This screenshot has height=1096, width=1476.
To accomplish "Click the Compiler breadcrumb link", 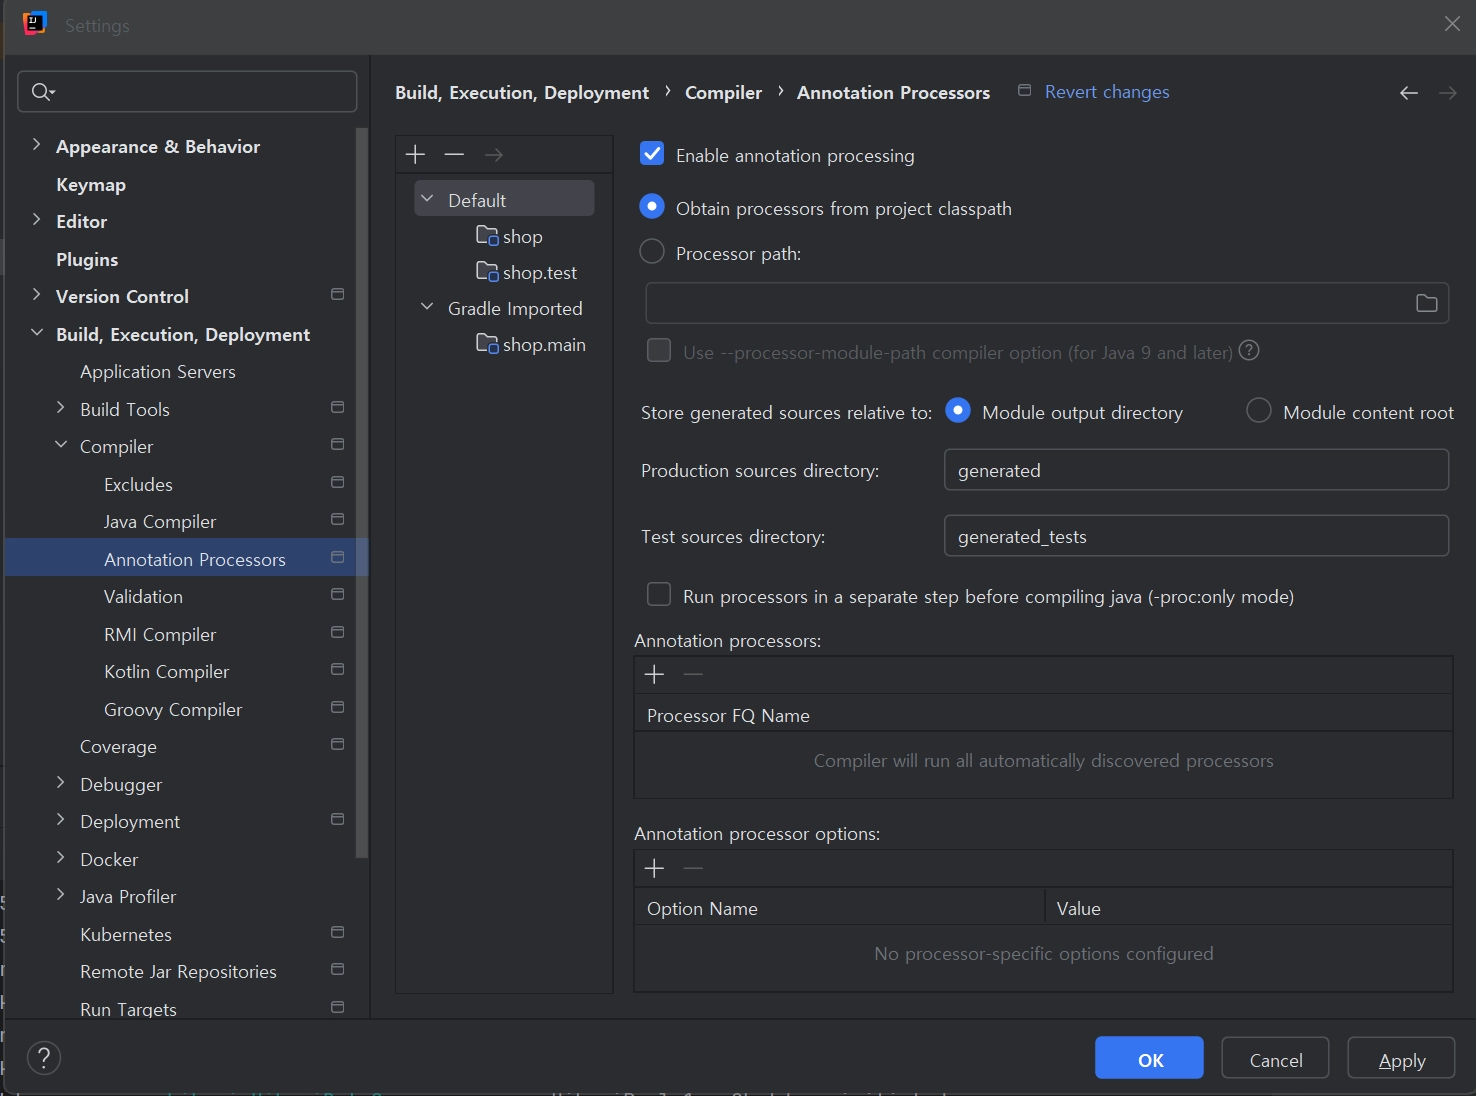I will pos(723,92).
